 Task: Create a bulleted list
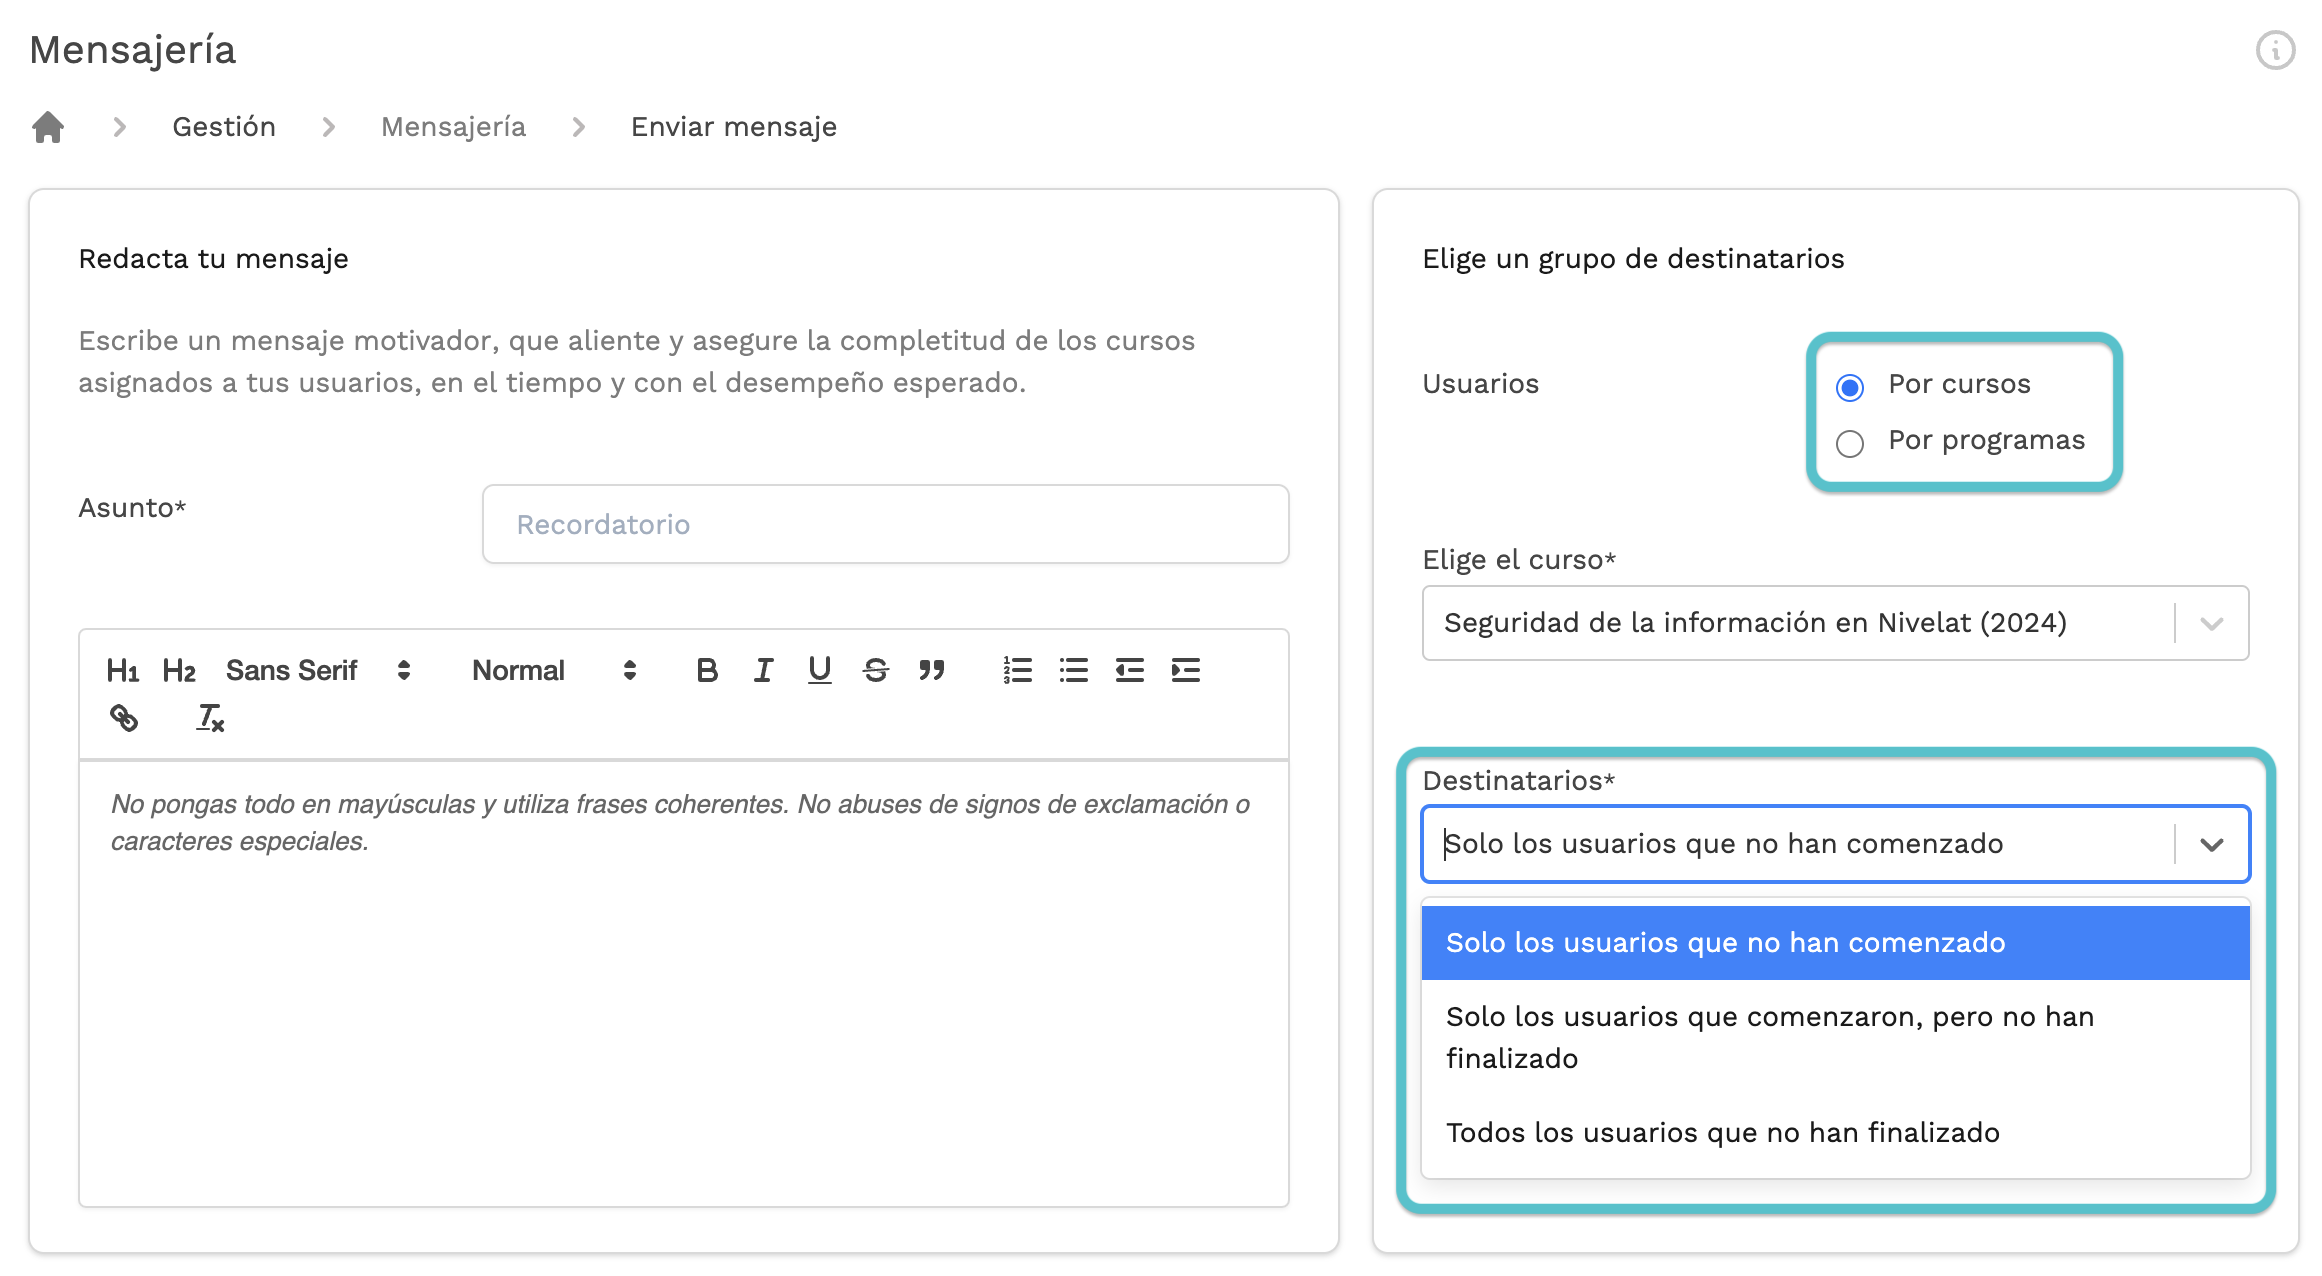[1074, 670]
